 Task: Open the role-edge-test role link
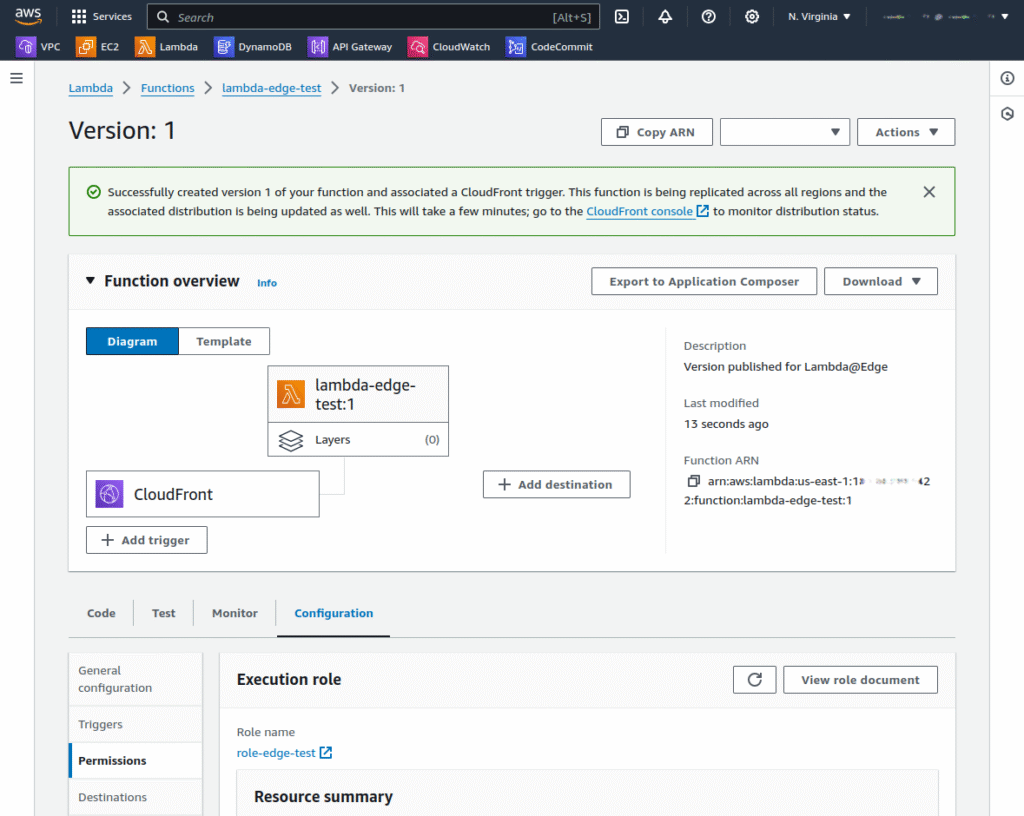click(x=284, y=753)
